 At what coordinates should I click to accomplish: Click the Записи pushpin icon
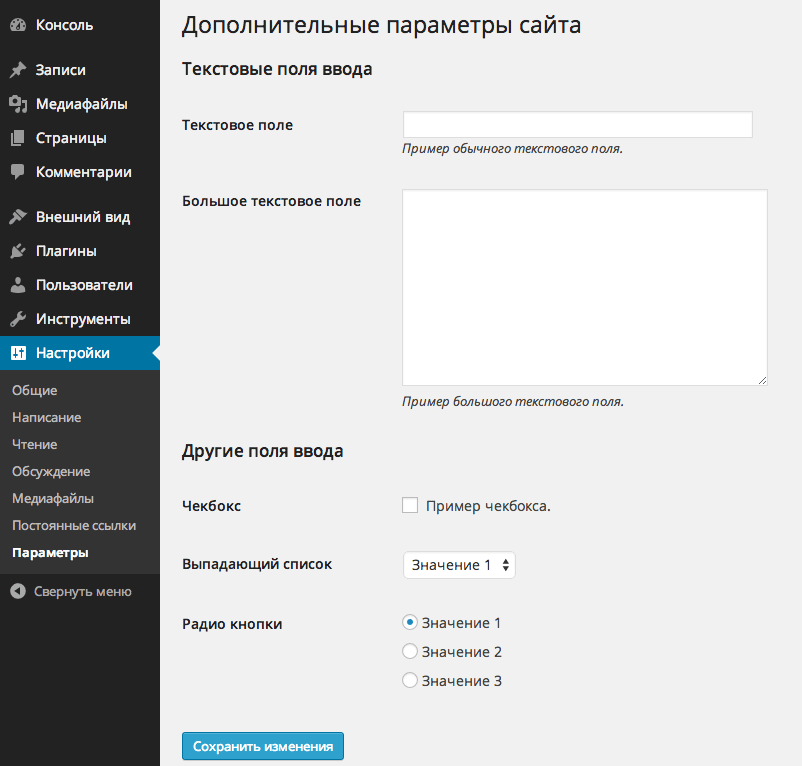(18, 70)
